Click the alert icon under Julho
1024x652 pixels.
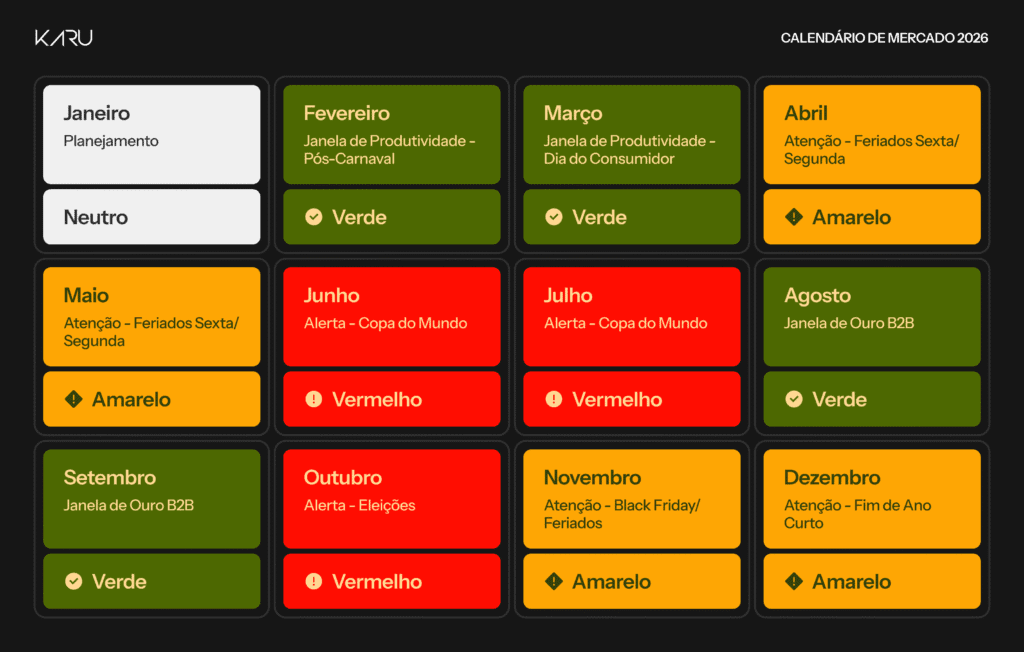pyautogui.click(x=554, y=399)
